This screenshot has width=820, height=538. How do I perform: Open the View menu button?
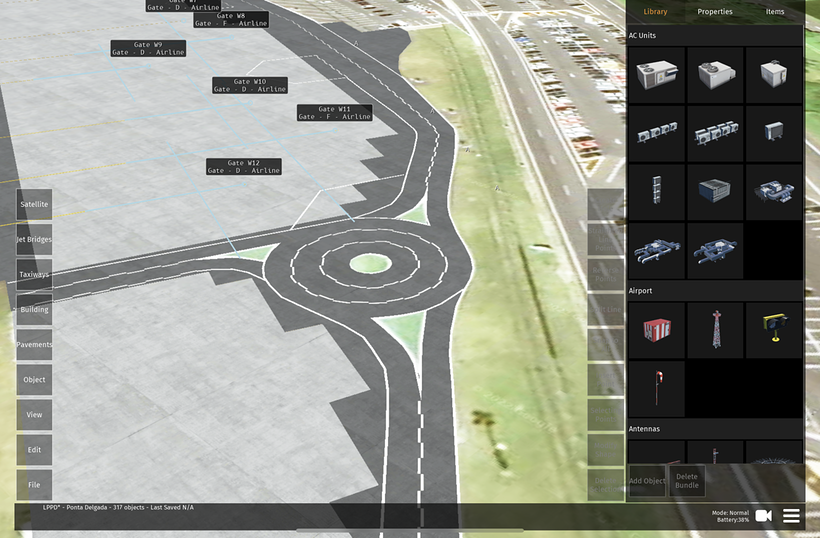tap(34, 415)
